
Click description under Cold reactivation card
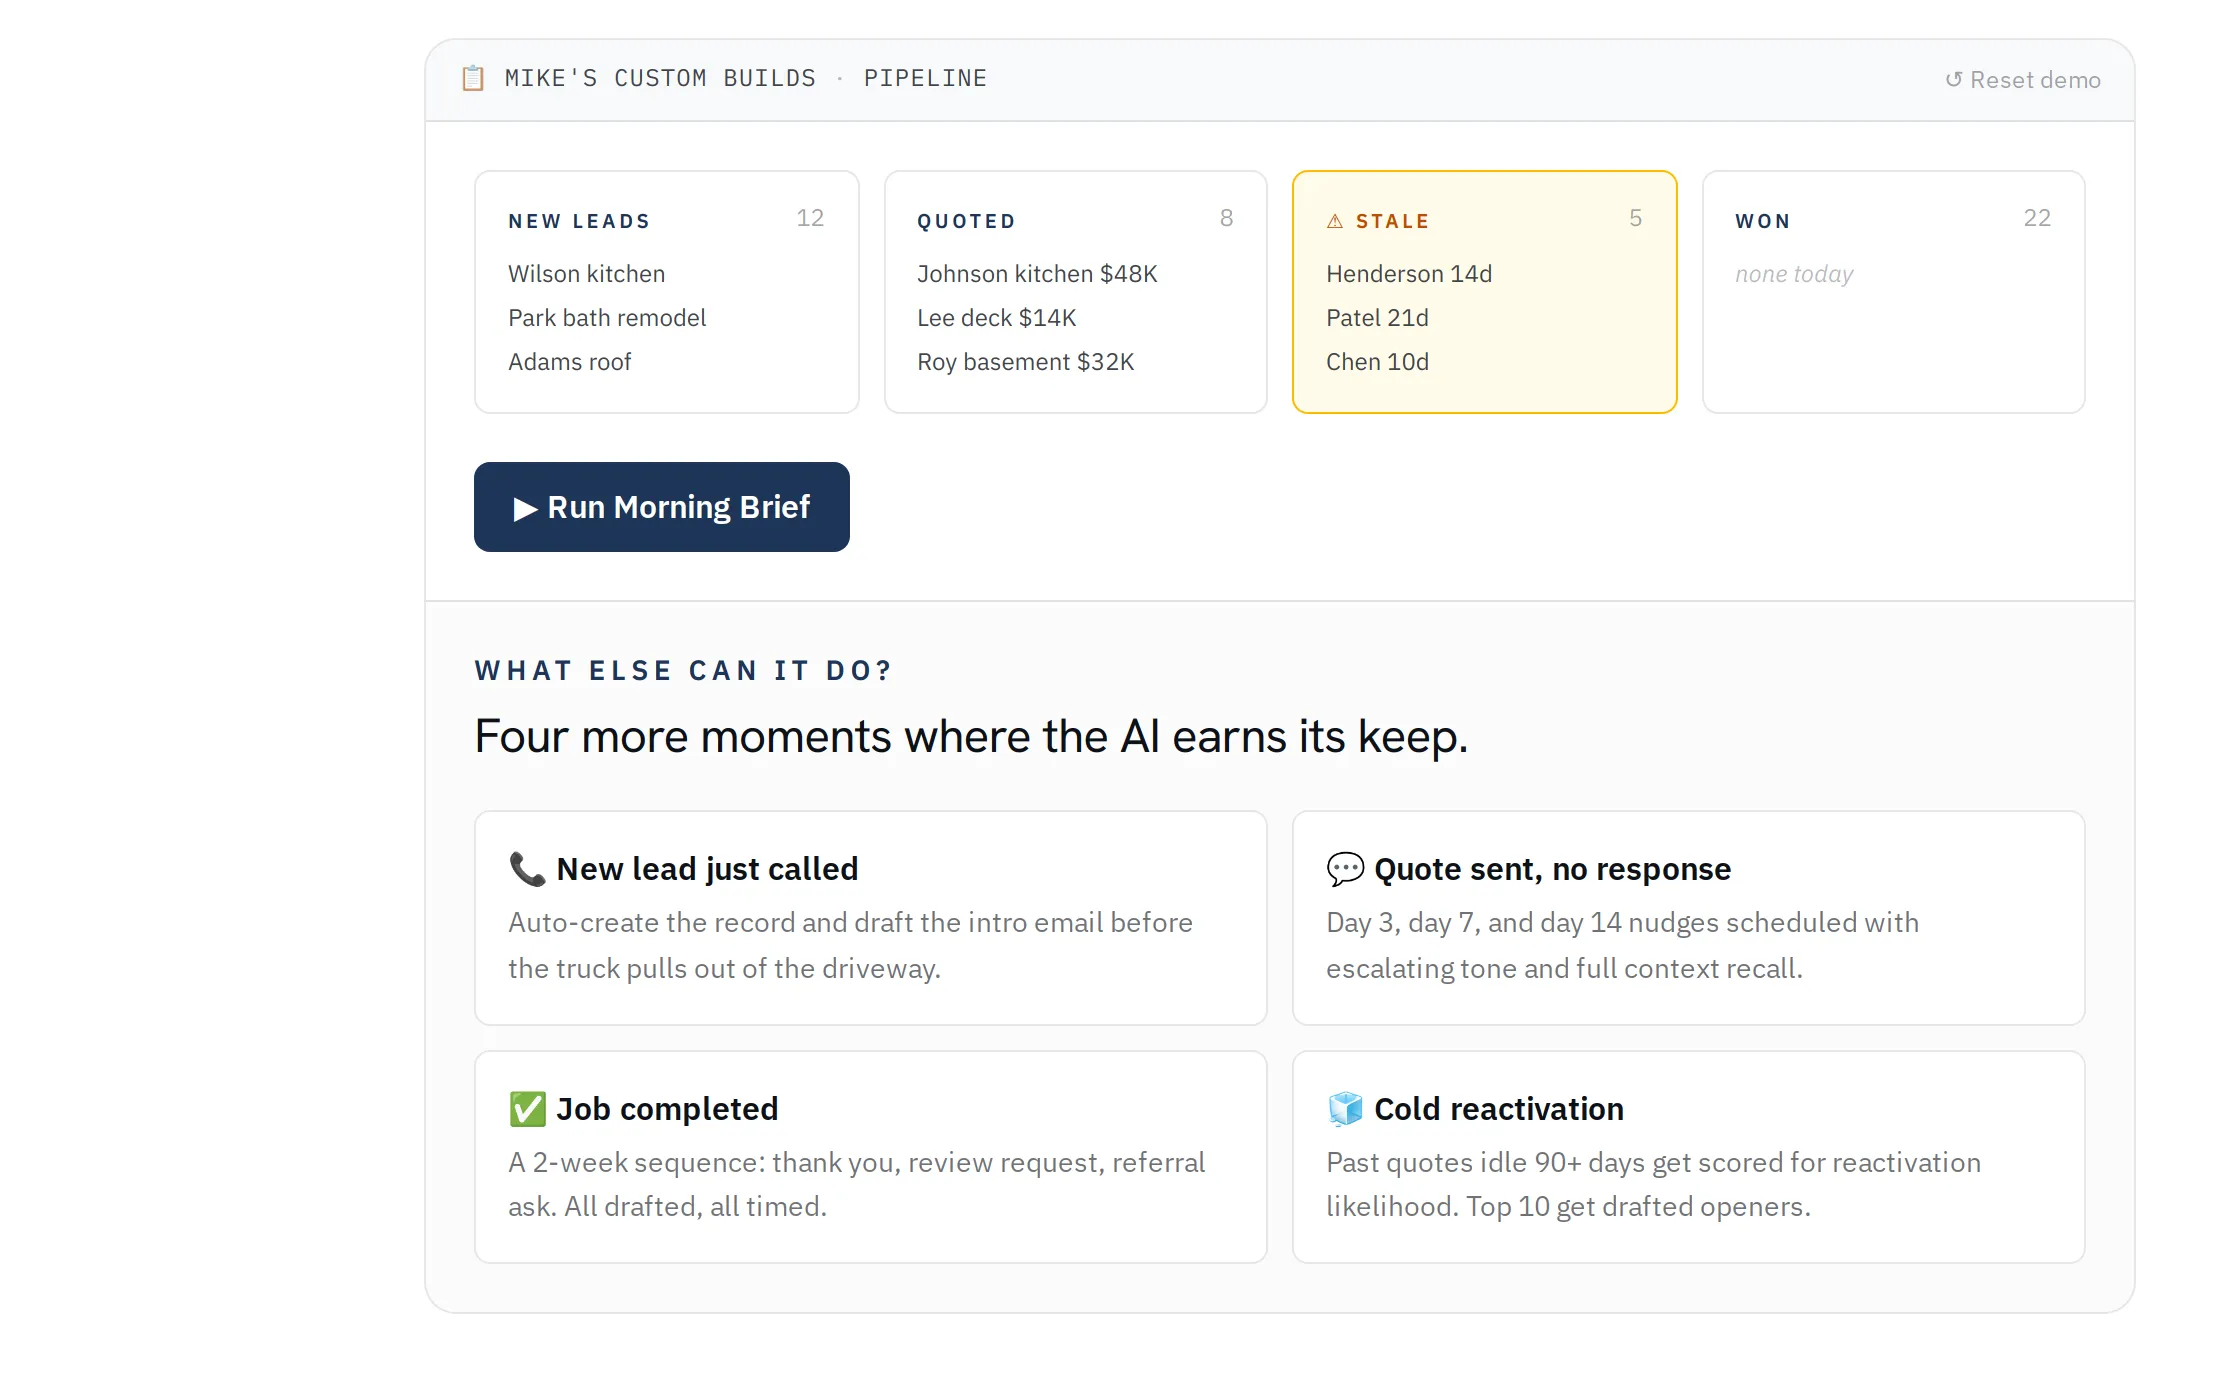click(1653, 1185)
